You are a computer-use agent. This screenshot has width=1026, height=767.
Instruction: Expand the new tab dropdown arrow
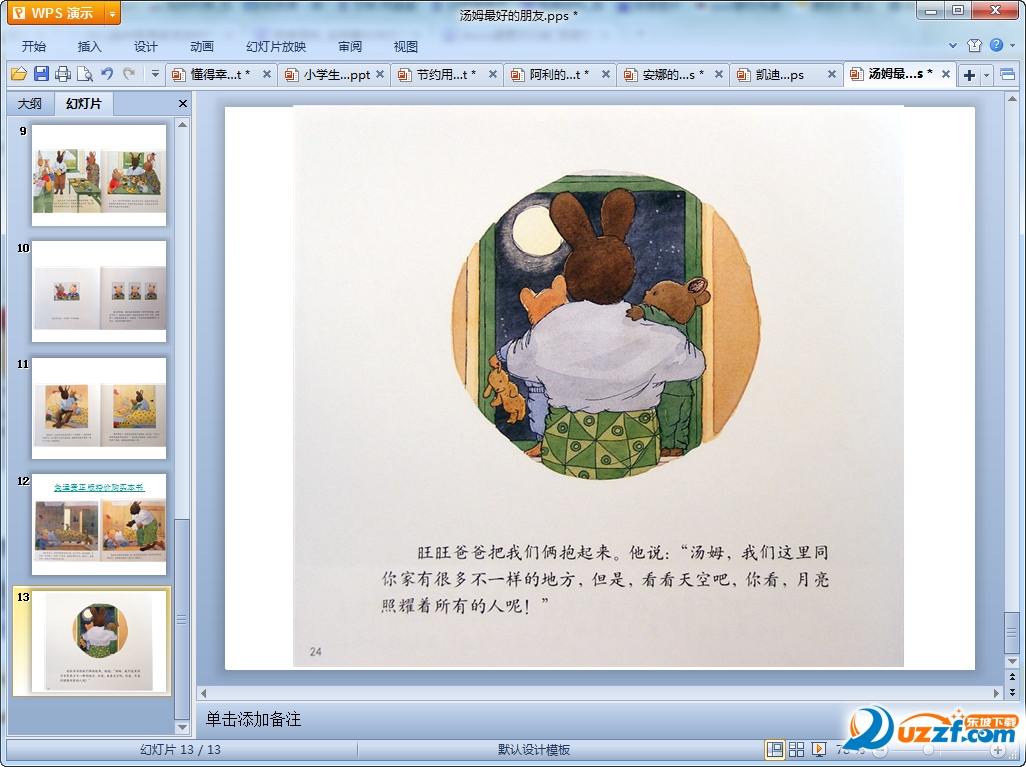pyautogui.click(x=986, y=75)
